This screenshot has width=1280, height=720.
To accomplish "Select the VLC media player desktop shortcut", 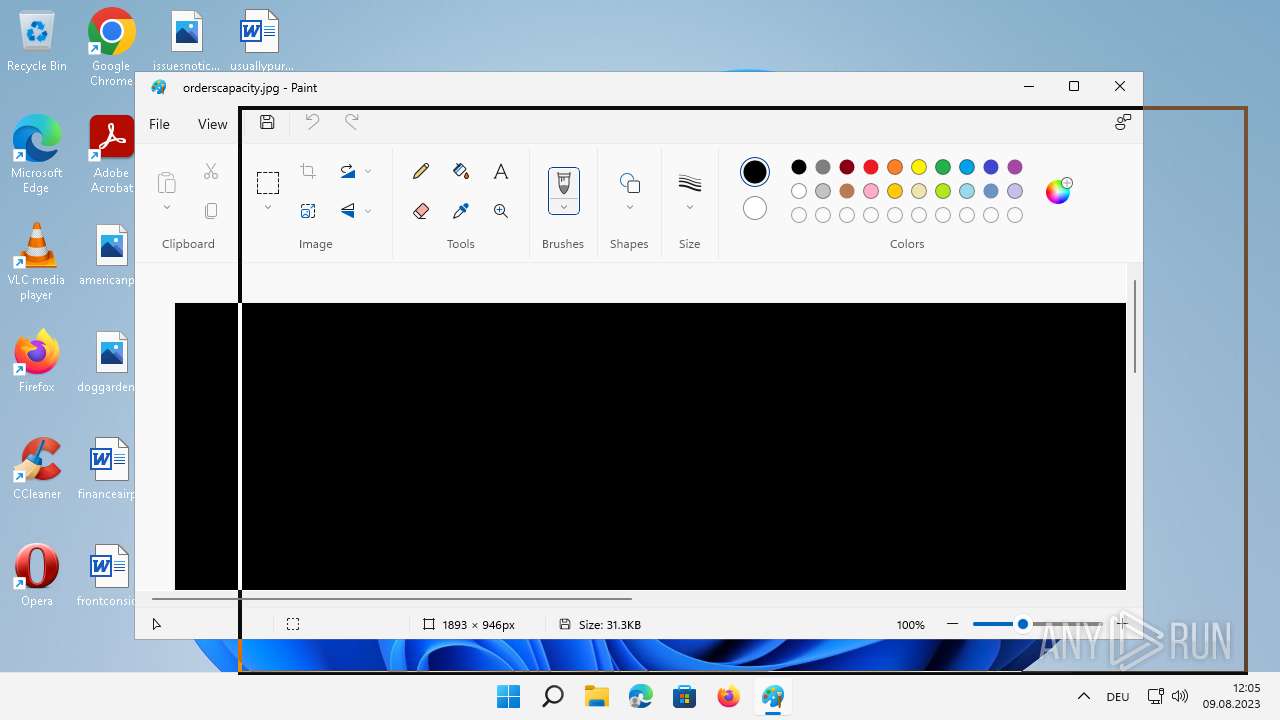I will pos(37,262).
